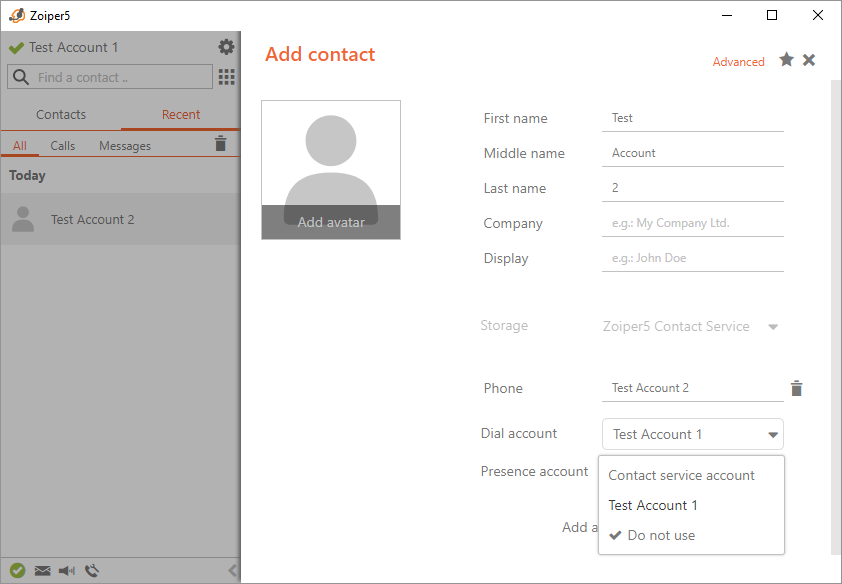Click the green online status icon
This screenshot has height=584, width=842.
[x=17, y=571]
